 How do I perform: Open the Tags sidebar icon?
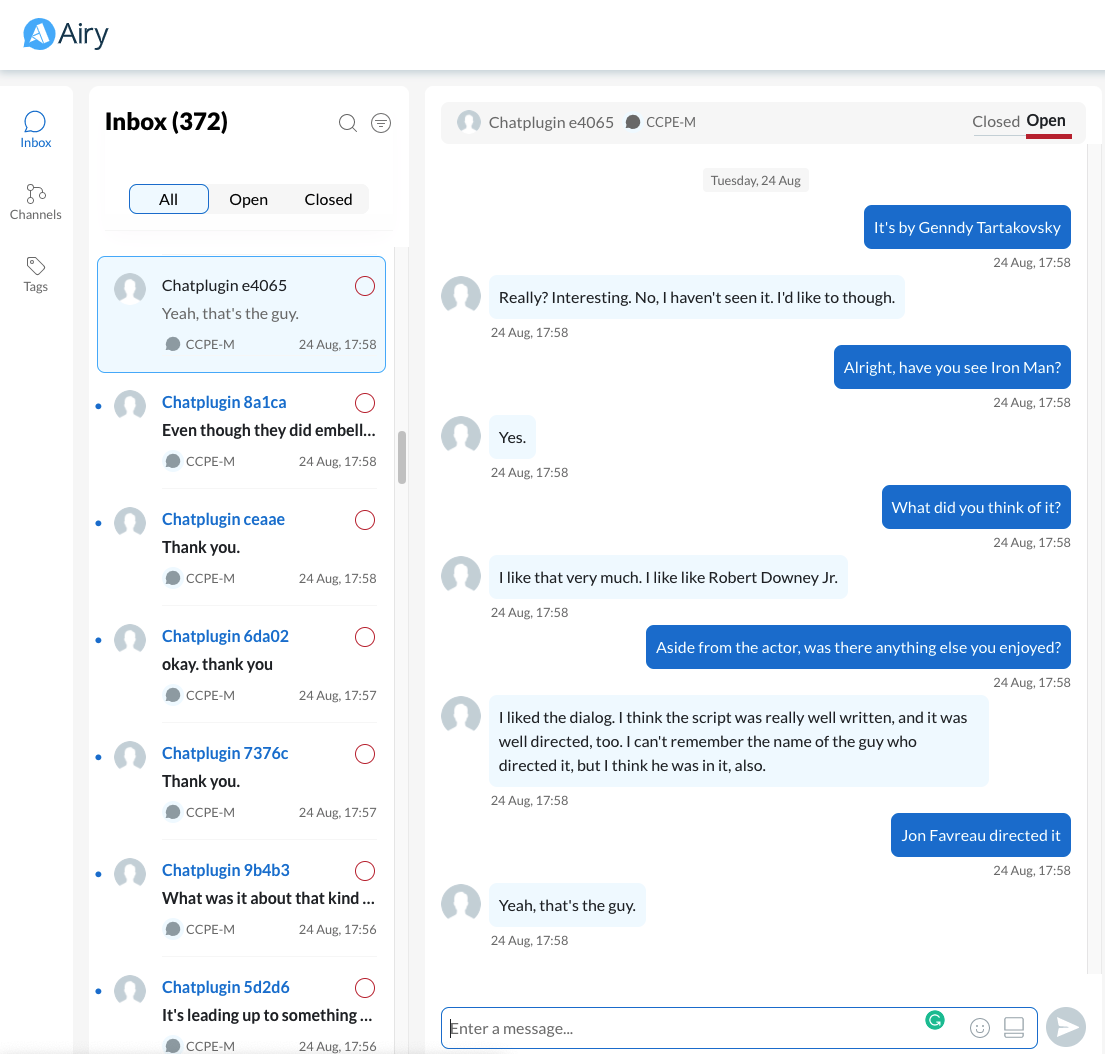point(35,273)
